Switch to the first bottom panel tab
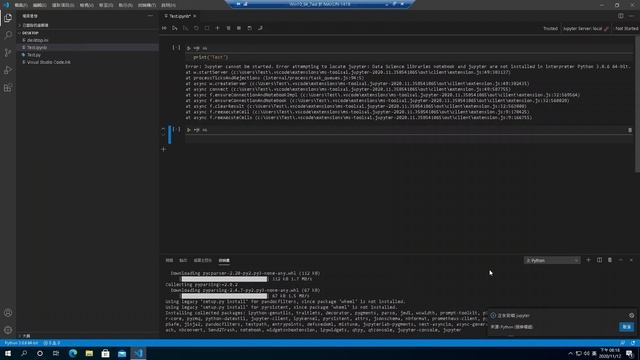This screenshot has height=360, width=640. (x=169, y=260)
